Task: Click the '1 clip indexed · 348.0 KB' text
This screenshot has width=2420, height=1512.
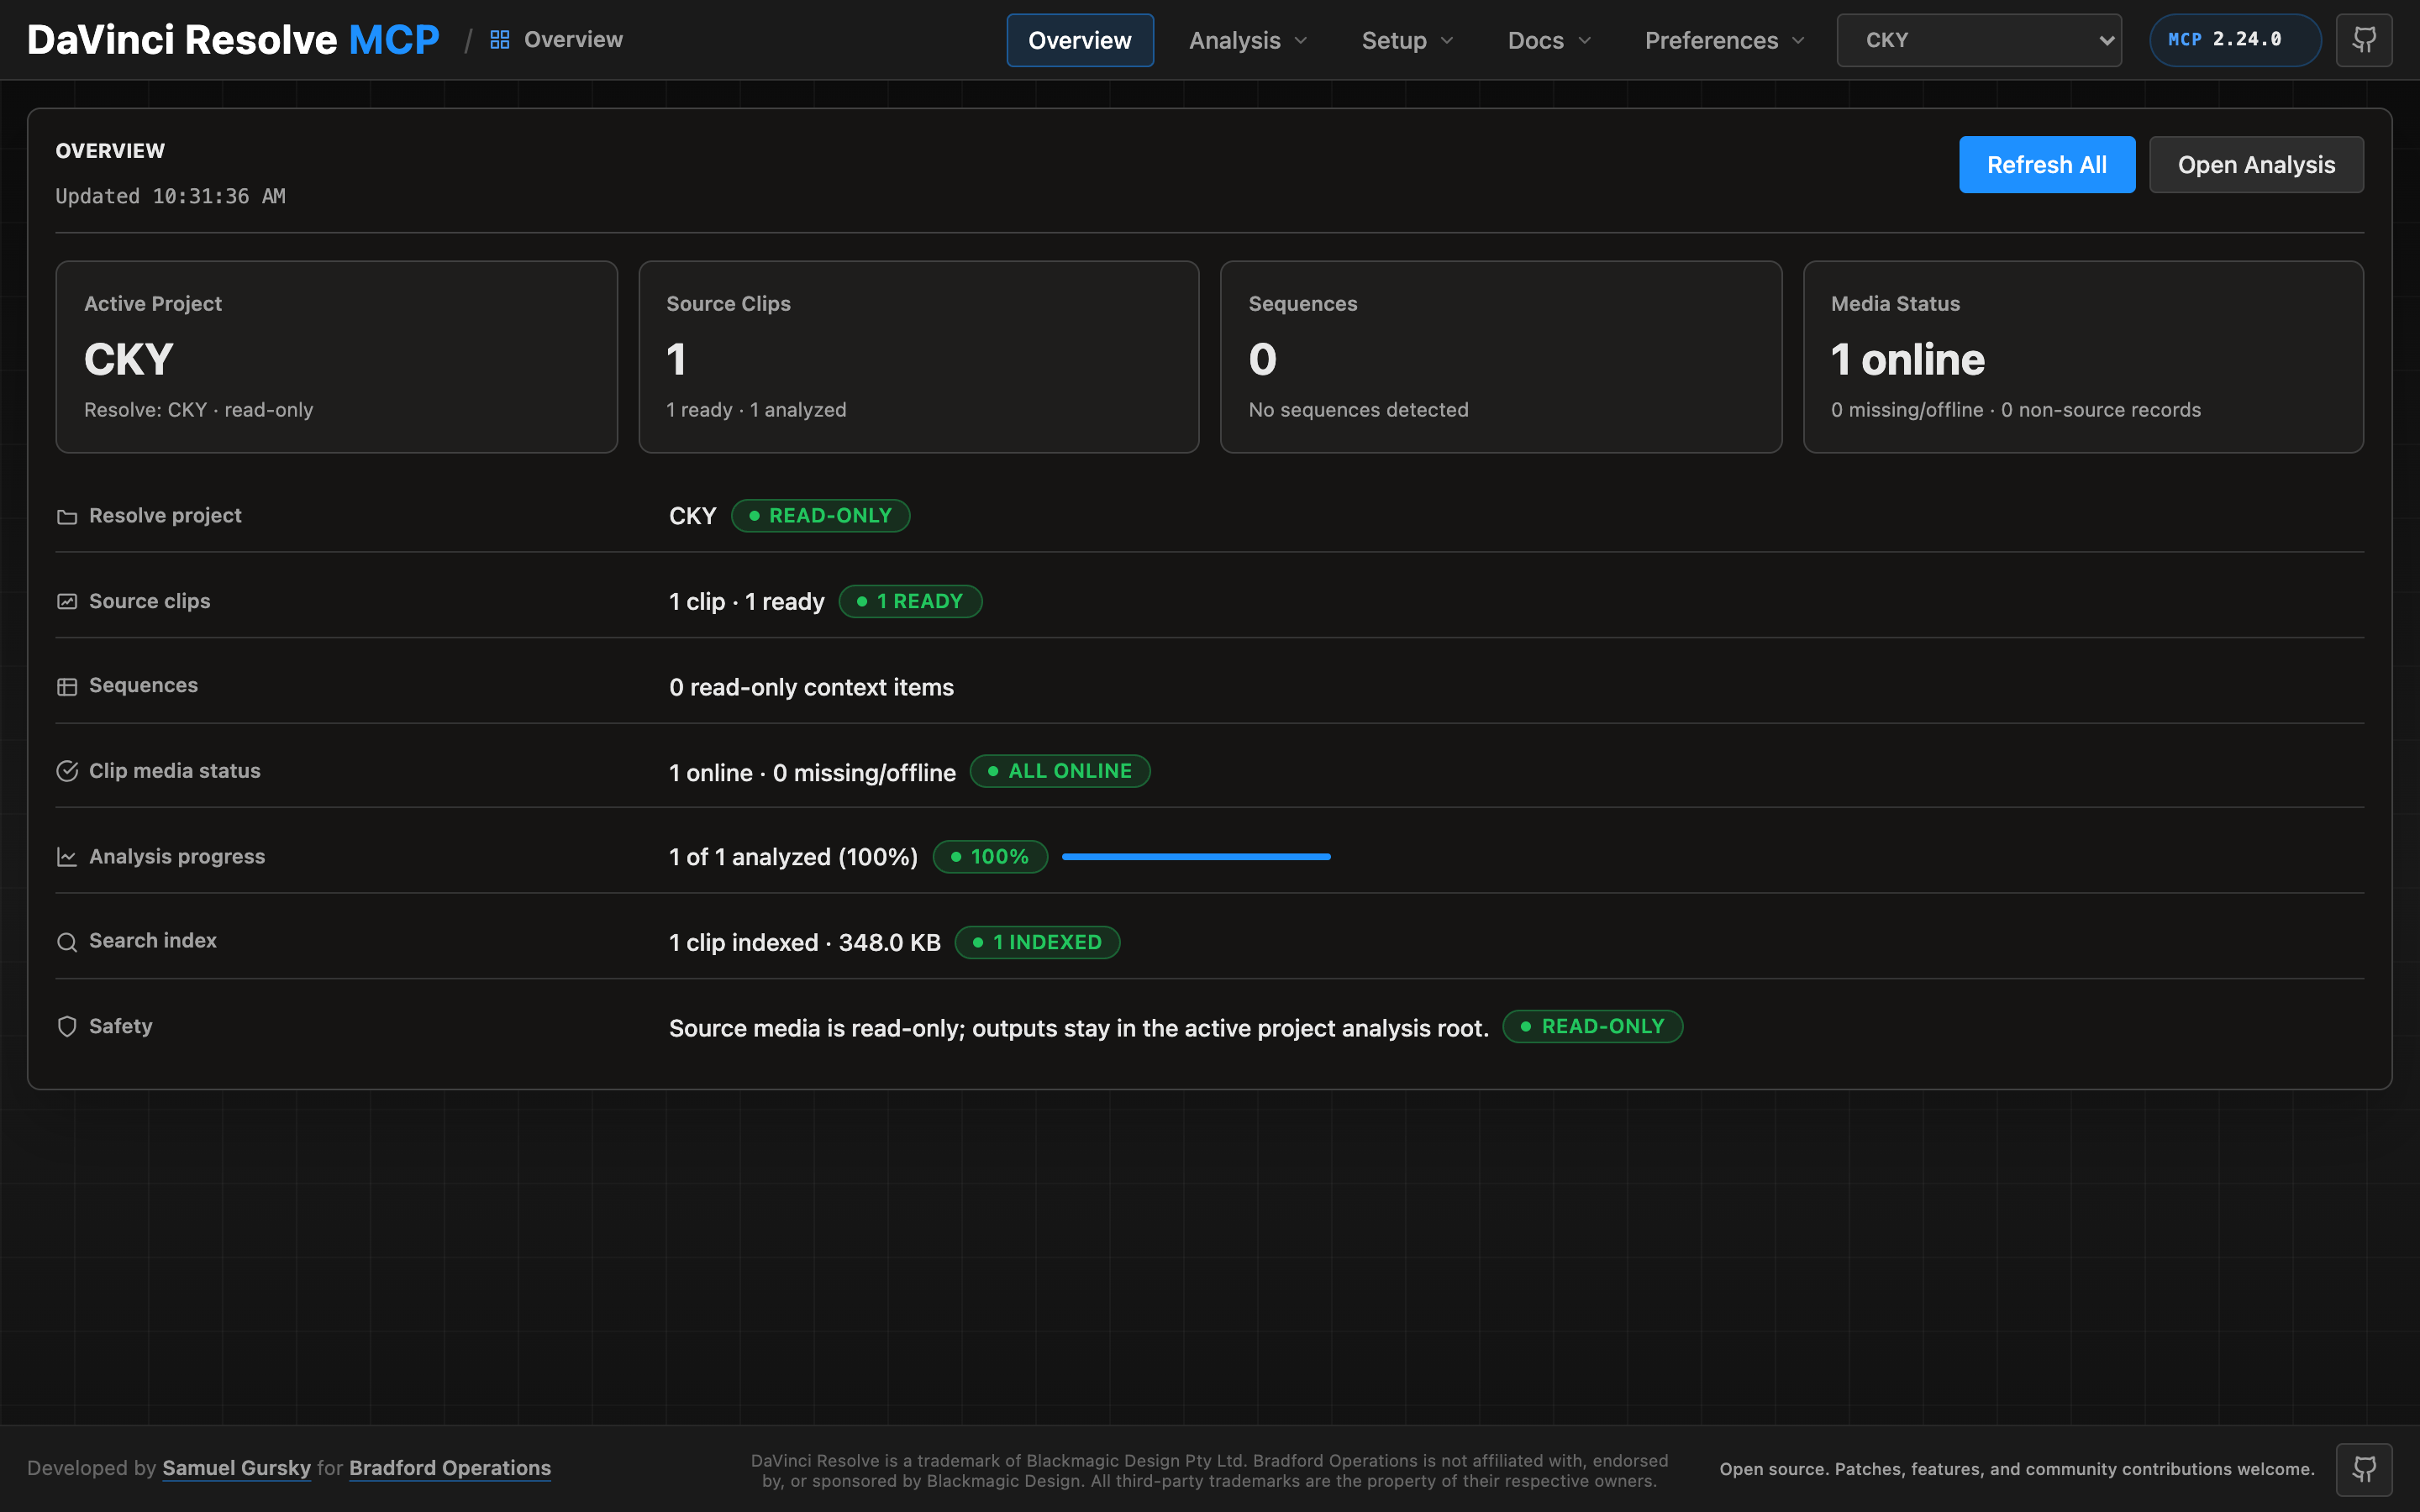Action: [x=805, y=943]
